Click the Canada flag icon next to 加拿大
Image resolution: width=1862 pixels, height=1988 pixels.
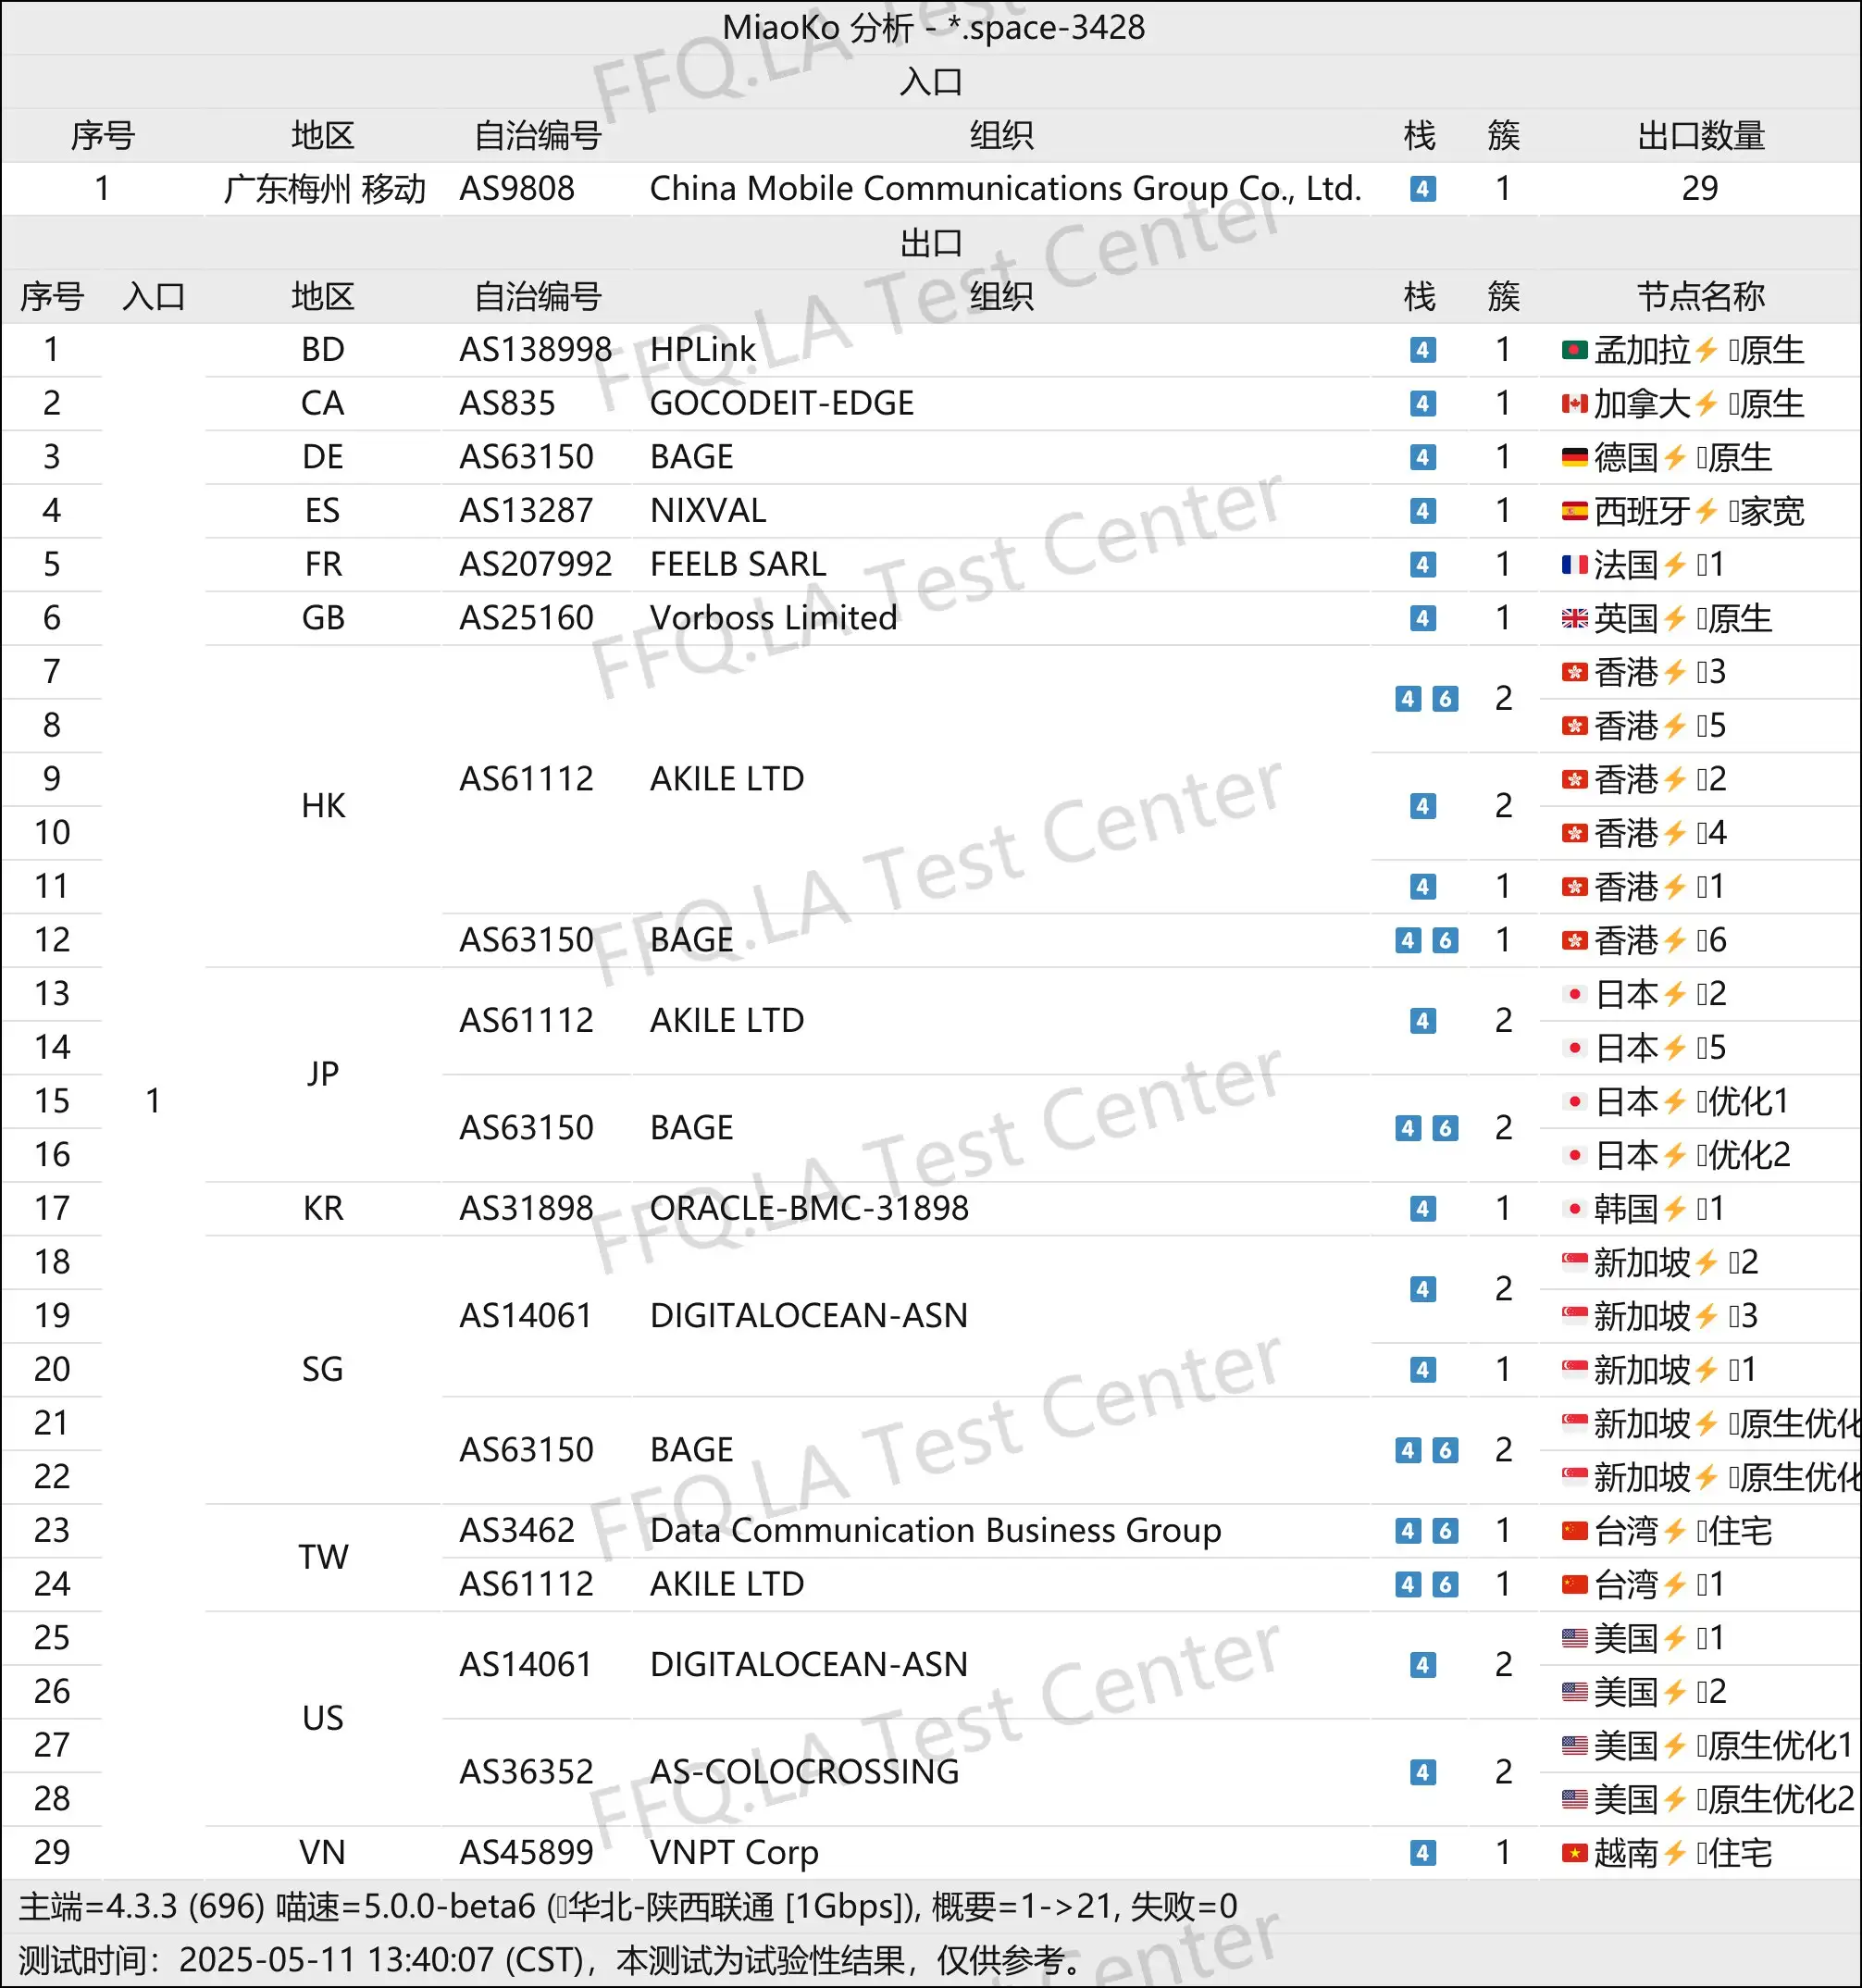1574,404
